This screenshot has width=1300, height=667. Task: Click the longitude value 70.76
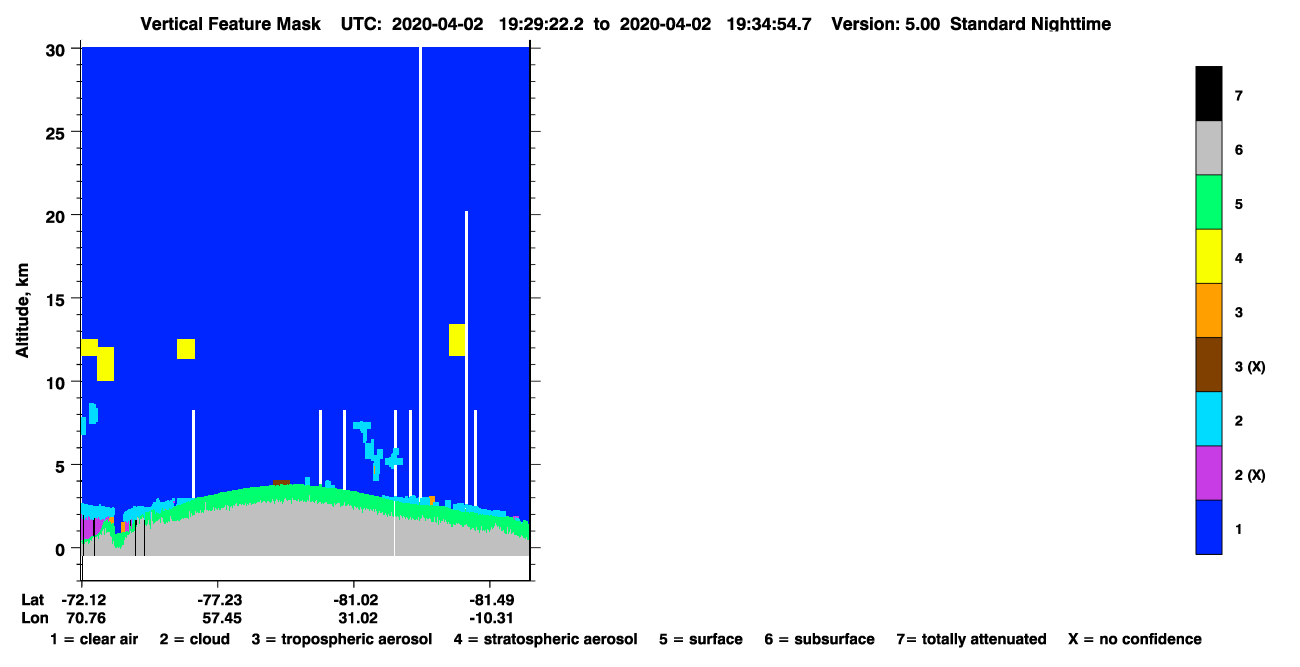[x=88, y=617]
